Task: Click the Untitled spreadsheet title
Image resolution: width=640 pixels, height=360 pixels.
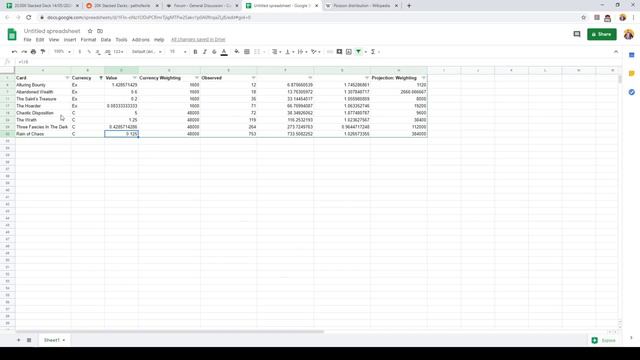Action: 52,31
